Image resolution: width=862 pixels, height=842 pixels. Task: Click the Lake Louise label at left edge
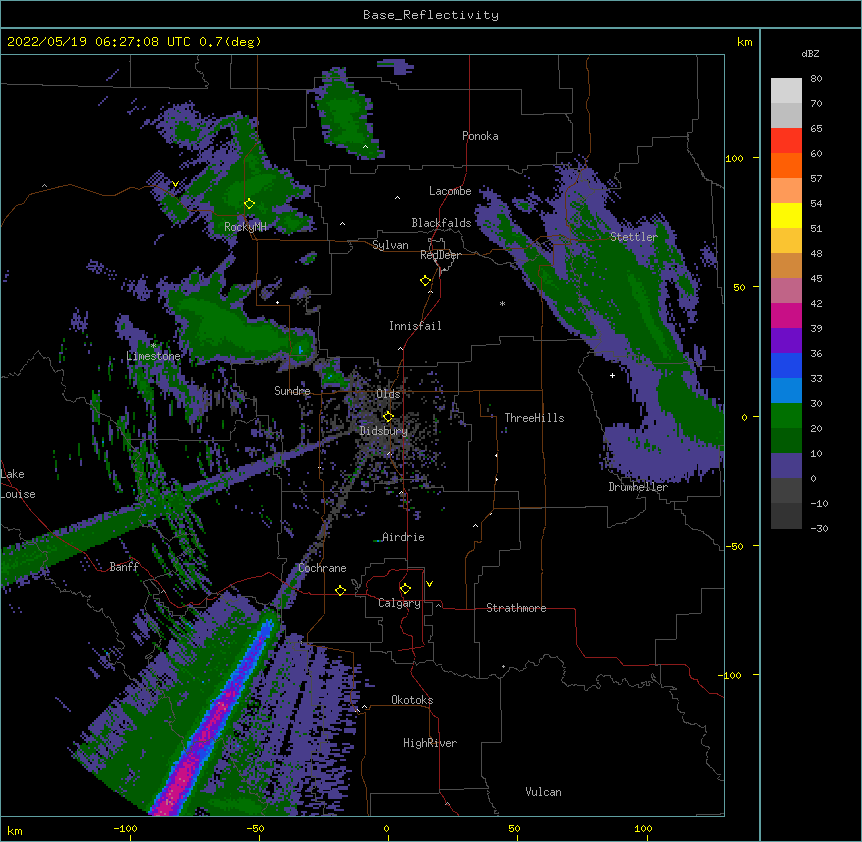coord(18,484)
